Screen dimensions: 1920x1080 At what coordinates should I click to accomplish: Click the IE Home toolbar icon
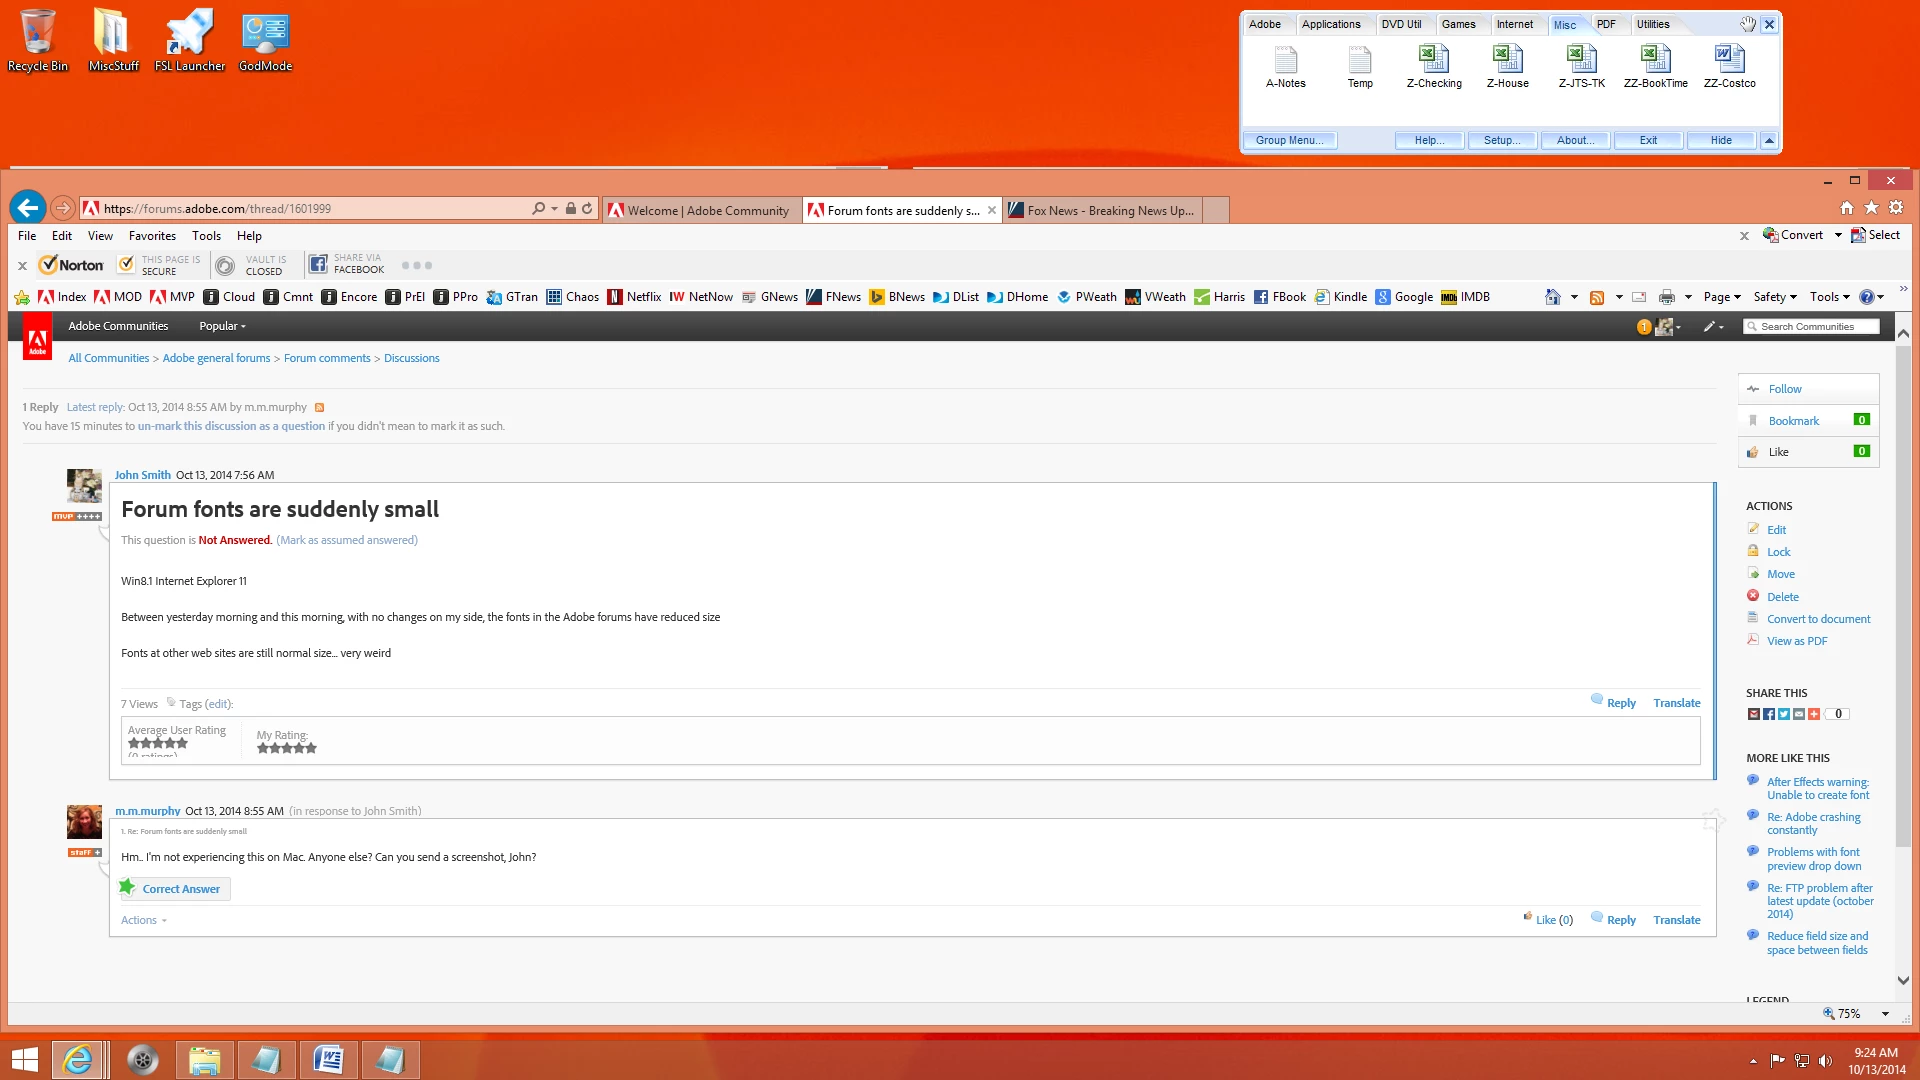[1552, 297]
